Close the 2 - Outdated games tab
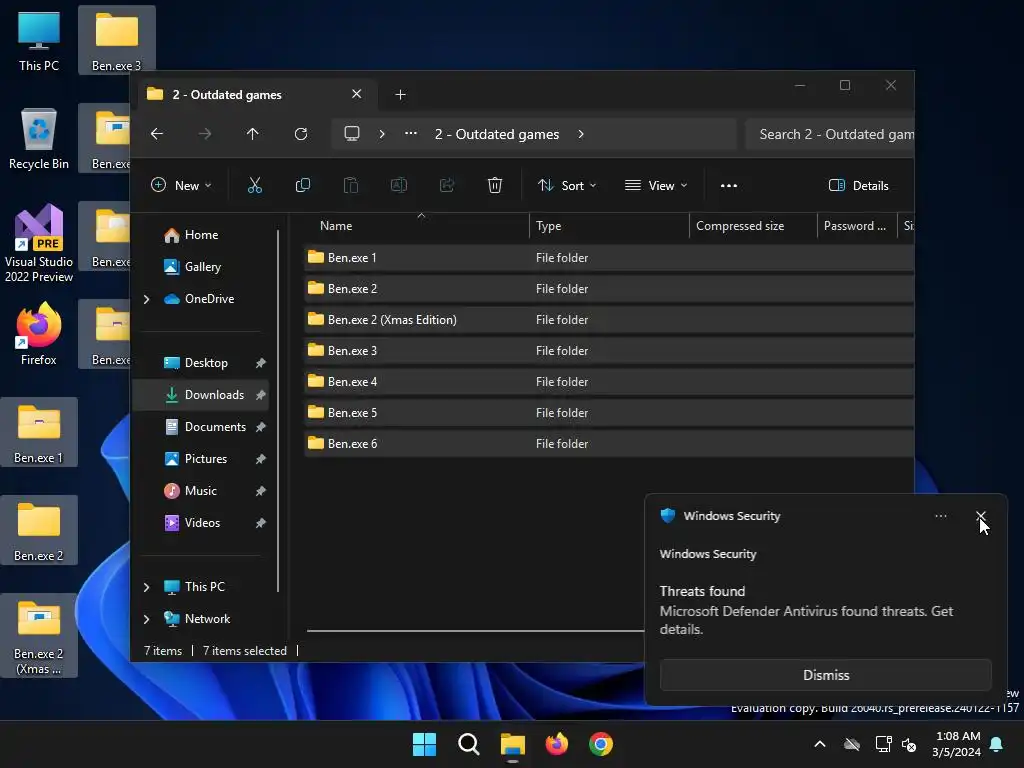 coord(357,94)
